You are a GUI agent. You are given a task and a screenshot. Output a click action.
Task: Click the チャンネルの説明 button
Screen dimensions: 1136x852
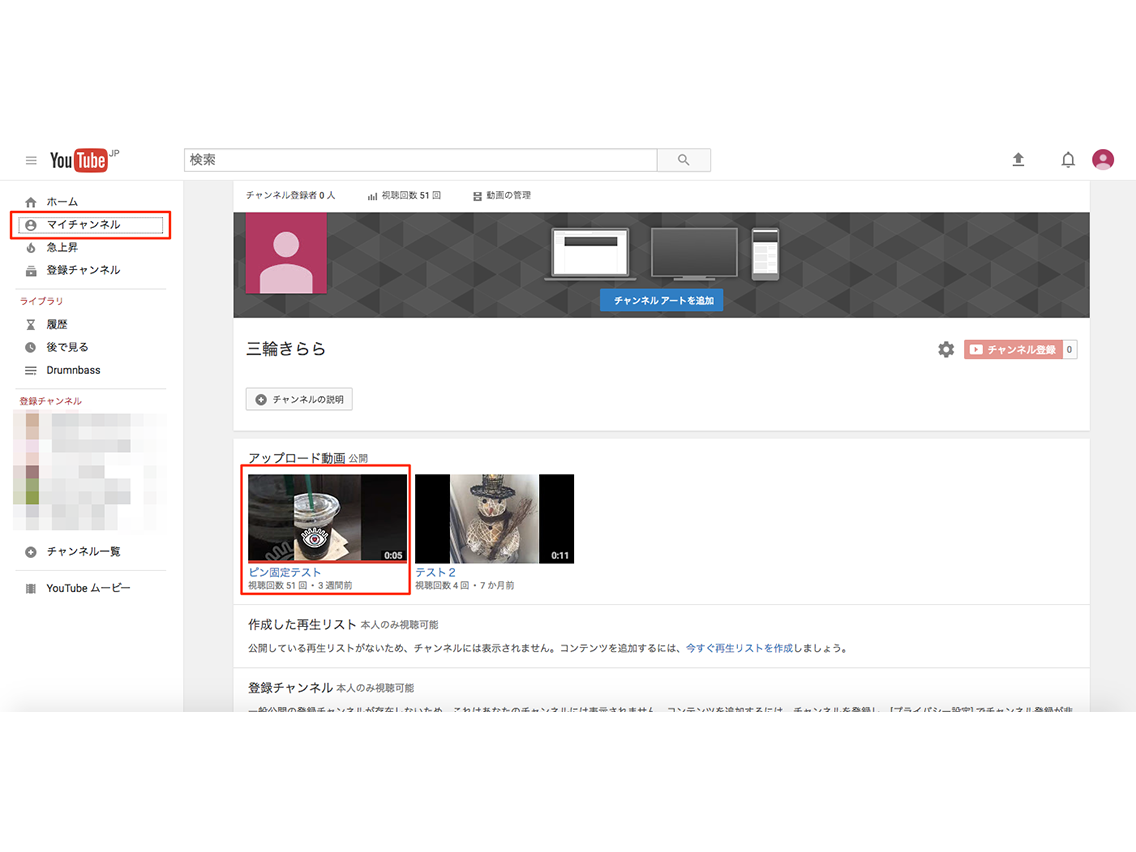pos(299,400)
